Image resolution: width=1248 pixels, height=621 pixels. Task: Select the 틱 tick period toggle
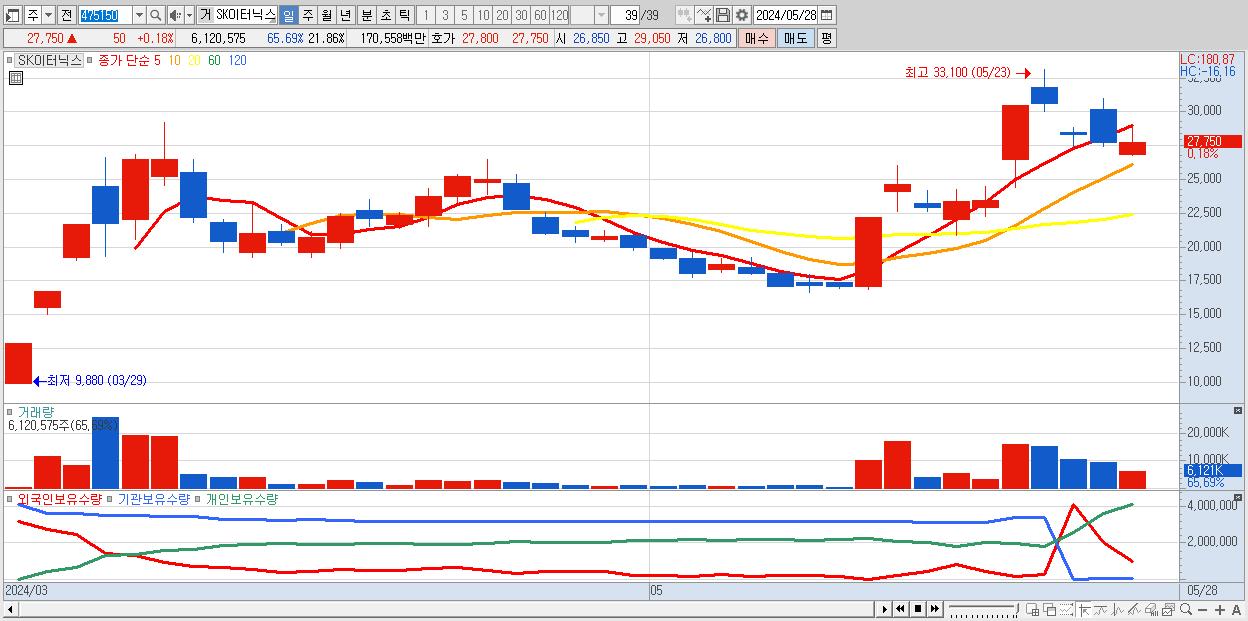[x=404, y=15]
